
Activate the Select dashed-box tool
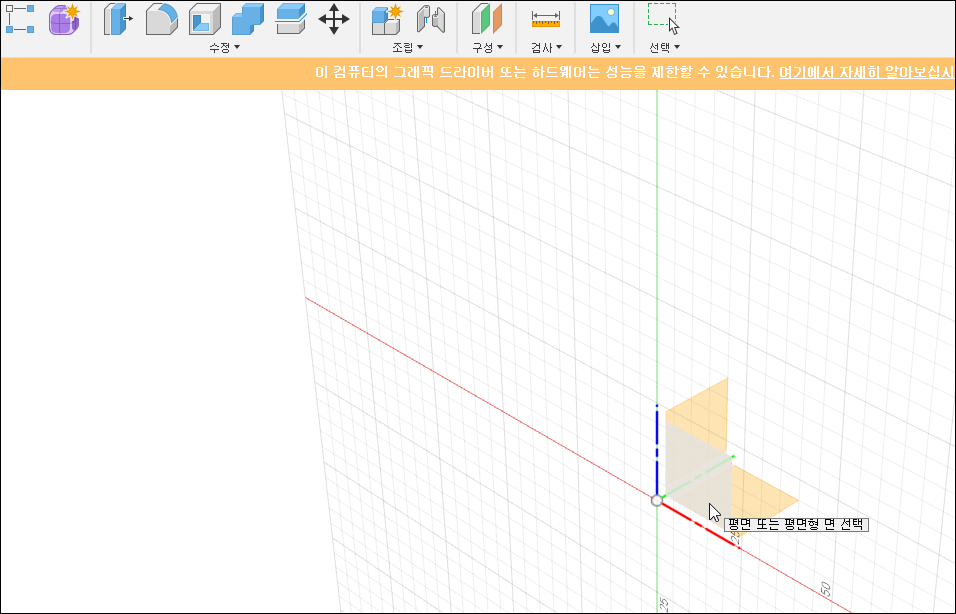click(663, 18)
